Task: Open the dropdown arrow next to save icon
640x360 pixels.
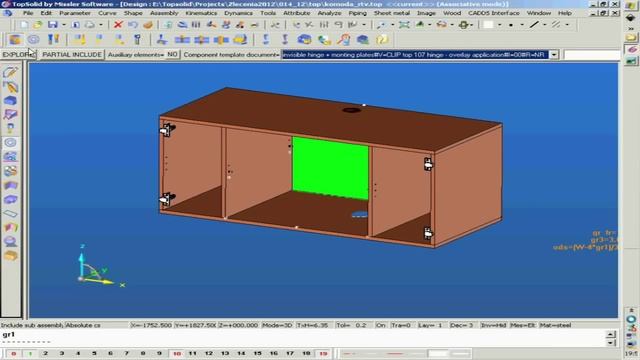Action: point(64,25)
